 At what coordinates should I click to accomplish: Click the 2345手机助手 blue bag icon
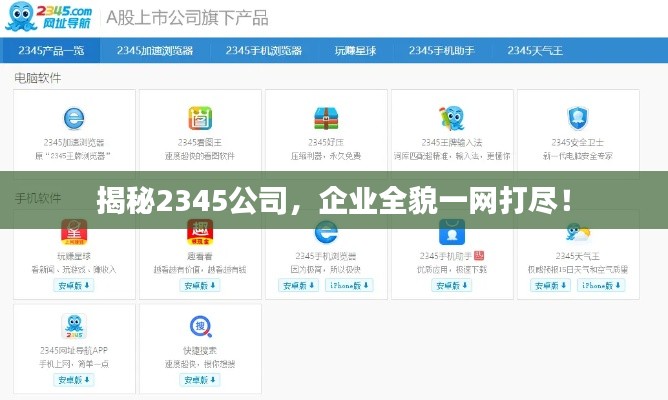pyautogui.click(x=452, y=232)
